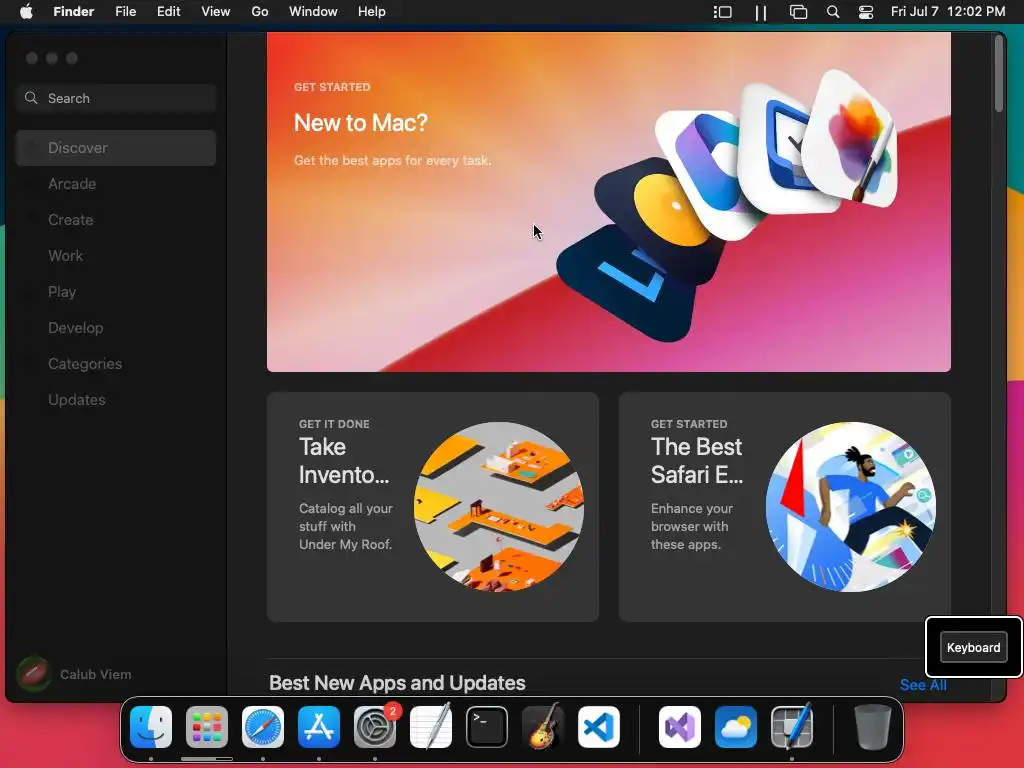Click the pause bars menu bar icon

click(761, 12)
